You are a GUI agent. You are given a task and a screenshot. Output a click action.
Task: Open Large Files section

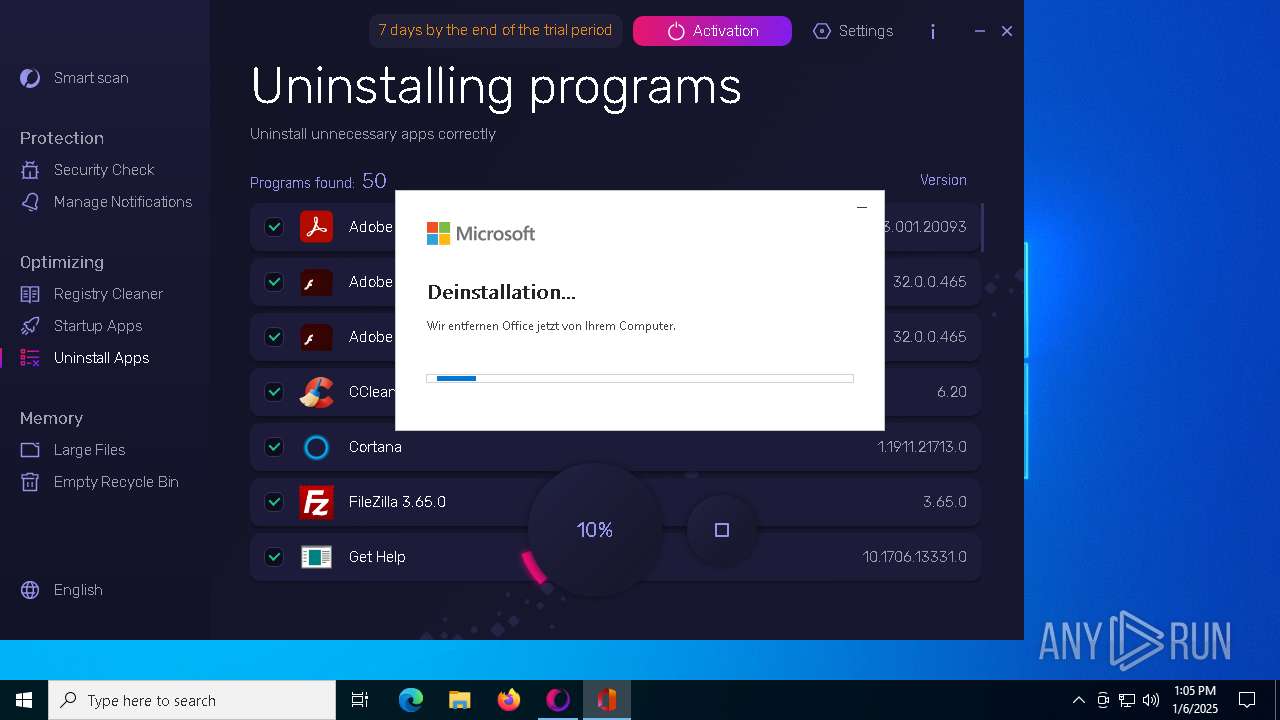(x=89, y=450)
